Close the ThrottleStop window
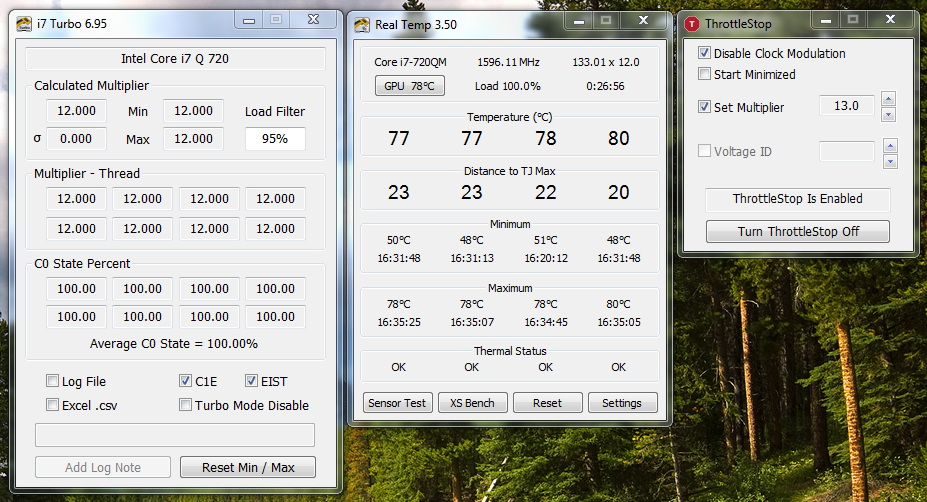Viewport: 927px width, 502px height. point(890,20)
